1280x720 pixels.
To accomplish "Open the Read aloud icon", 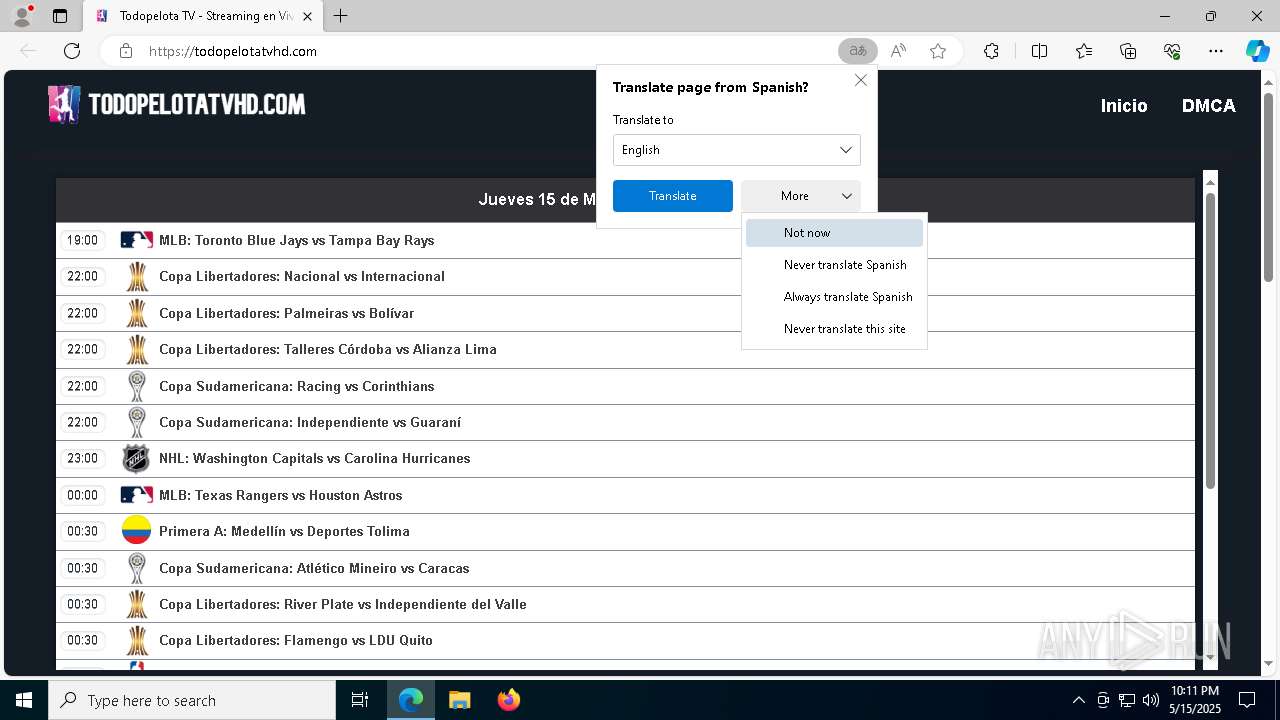I will (x=898, y=51).
